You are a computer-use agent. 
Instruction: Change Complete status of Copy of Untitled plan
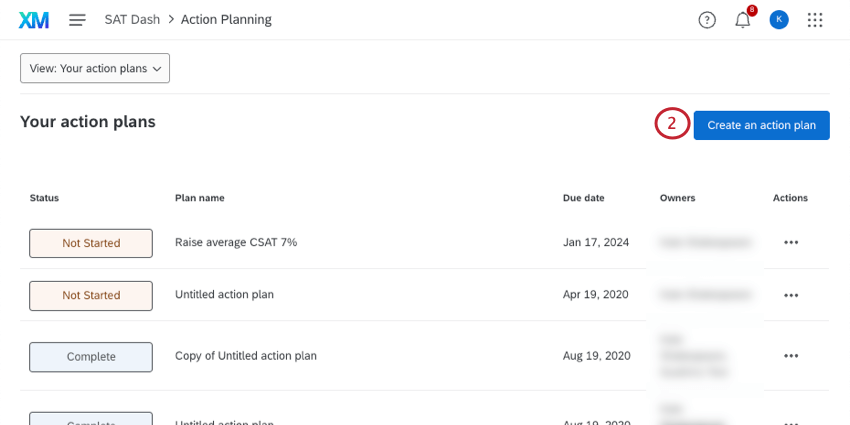tap(91, 357)
